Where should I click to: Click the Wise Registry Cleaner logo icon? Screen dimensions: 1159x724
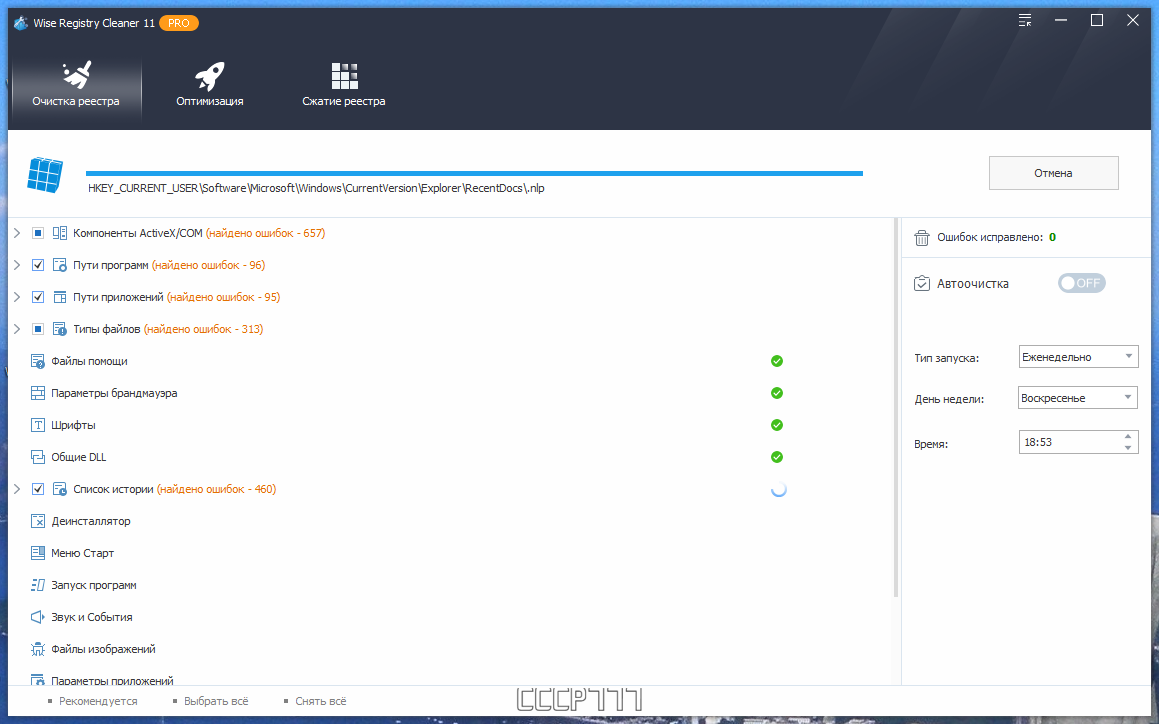point(21,23)
